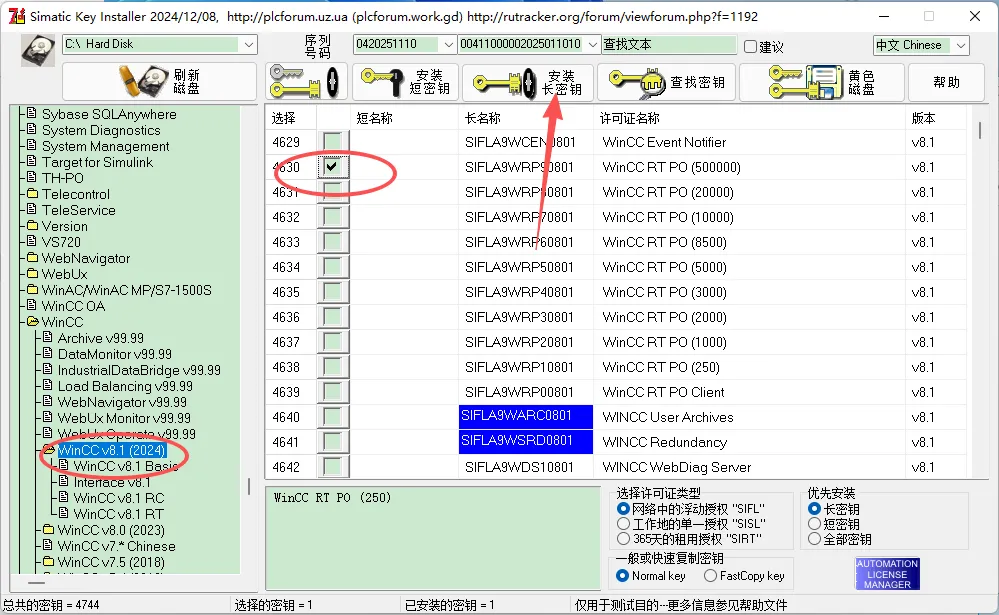Select long key (长密钥) priority radio
This screenshot has width=999, height=615.
pos(814,509)
